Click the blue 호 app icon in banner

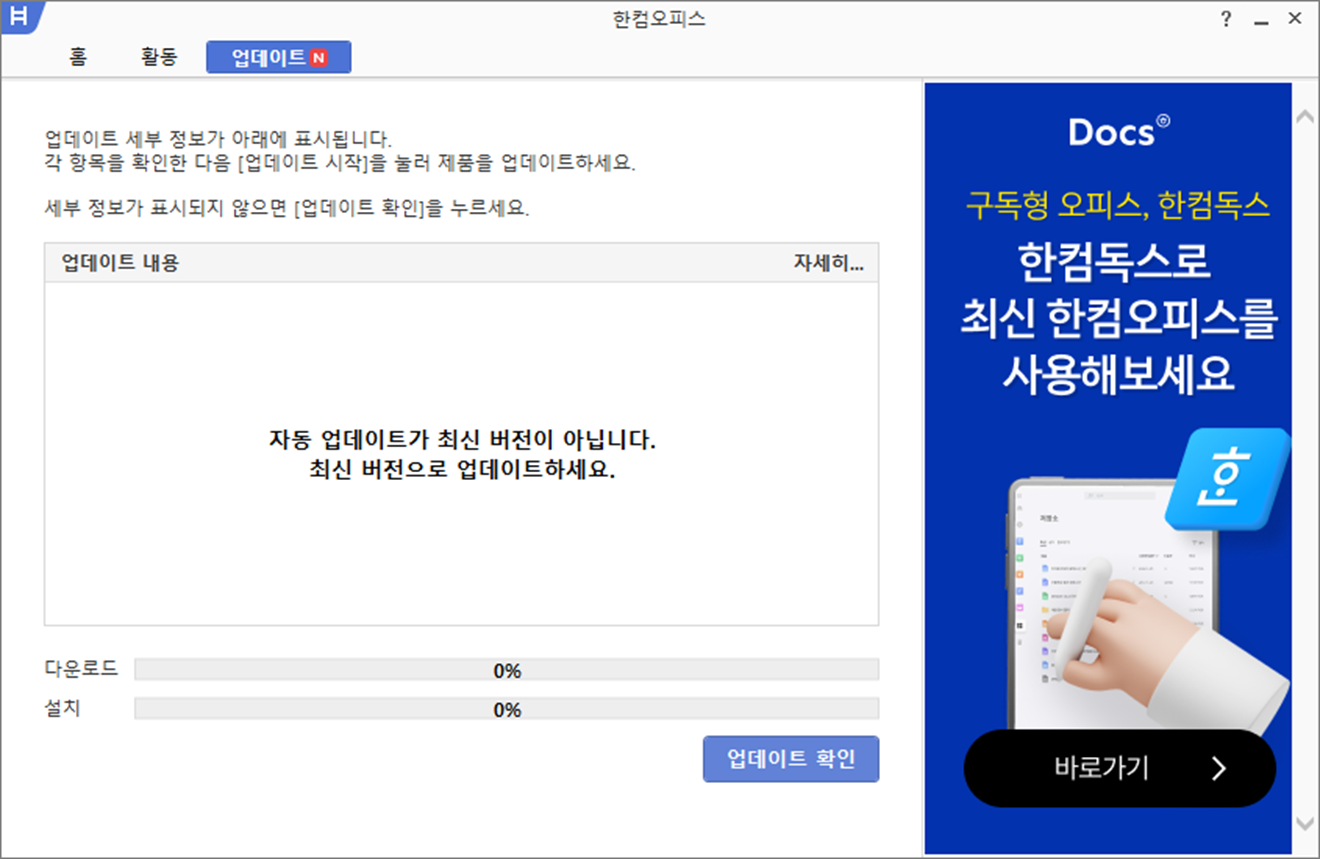[x=1227, y=481]
